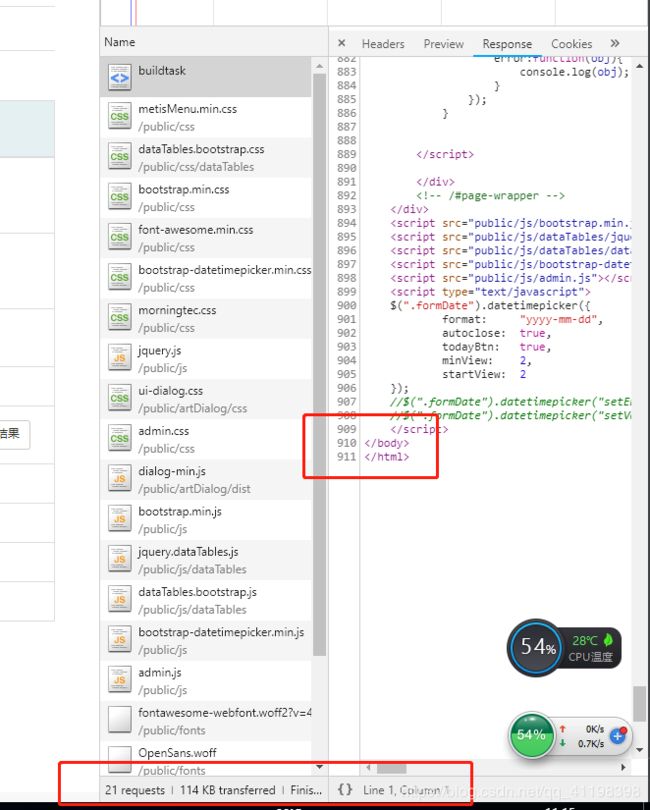Click the response pane scroll up arrow

click(x=640, y=66)
